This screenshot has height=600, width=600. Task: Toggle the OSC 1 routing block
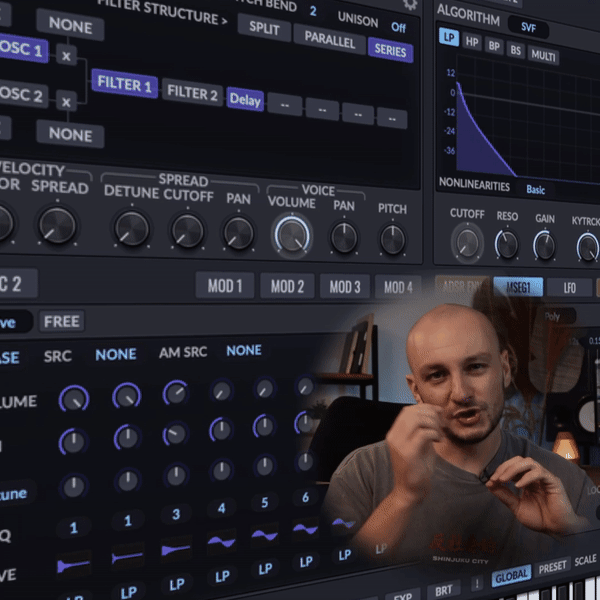click(x=22, y=49)
